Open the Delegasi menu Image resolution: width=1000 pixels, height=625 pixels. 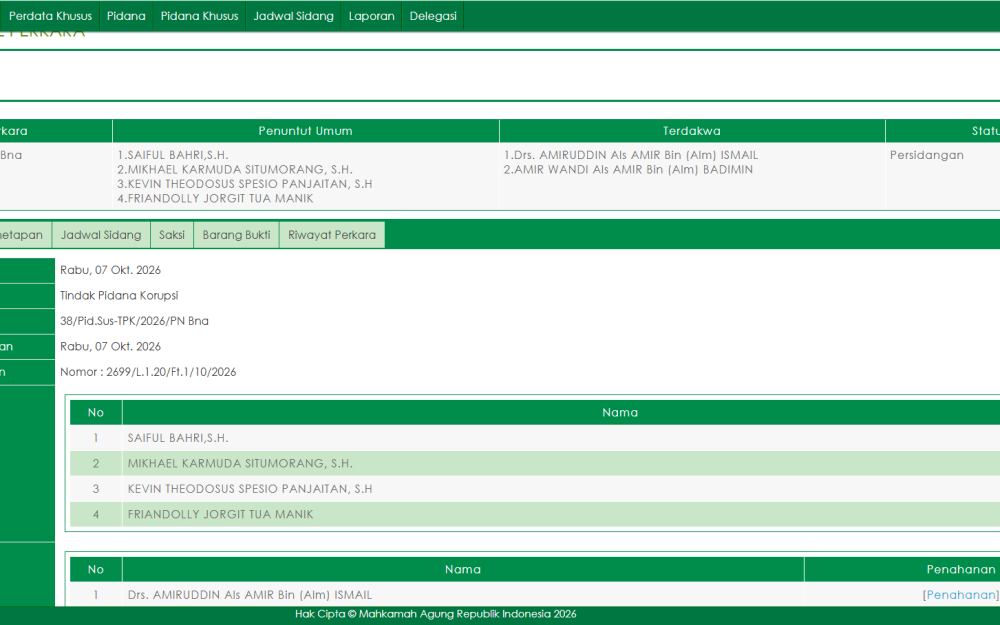point(433,16)
